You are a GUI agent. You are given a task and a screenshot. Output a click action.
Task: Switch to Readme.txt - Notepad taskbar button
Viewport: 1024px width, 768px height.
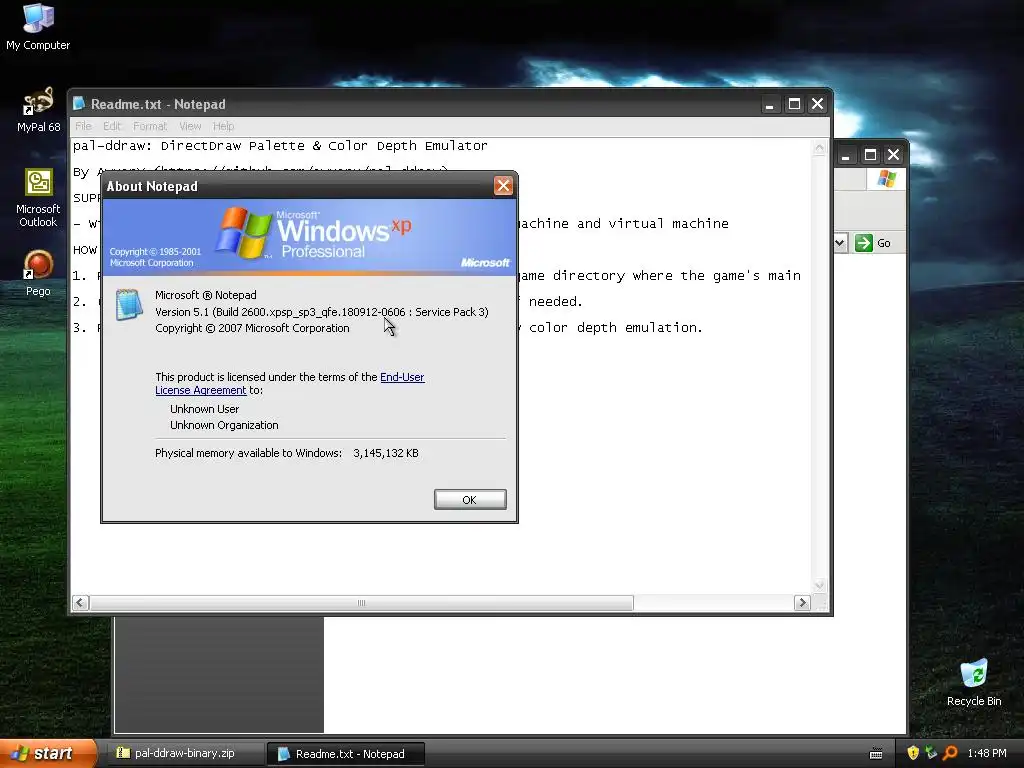(346, 754)
